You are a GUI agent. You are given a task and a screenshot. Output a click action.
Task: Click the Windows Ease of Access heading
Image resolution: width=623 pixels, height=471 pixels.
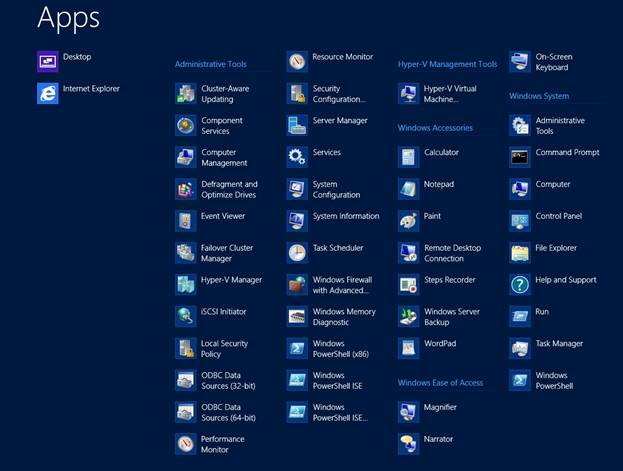(x=440, y=382)
